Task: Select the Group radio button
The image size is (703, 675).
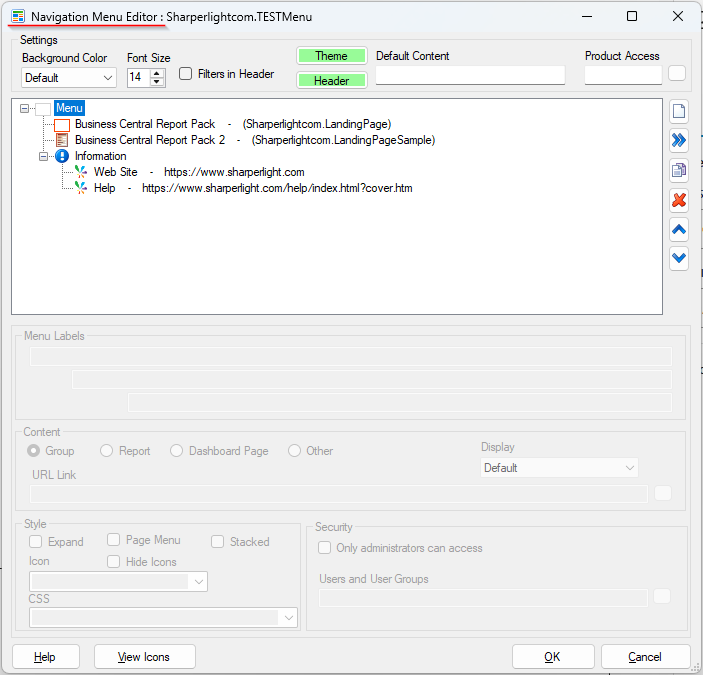Action: pyautogui.click(x=34, y=450)
